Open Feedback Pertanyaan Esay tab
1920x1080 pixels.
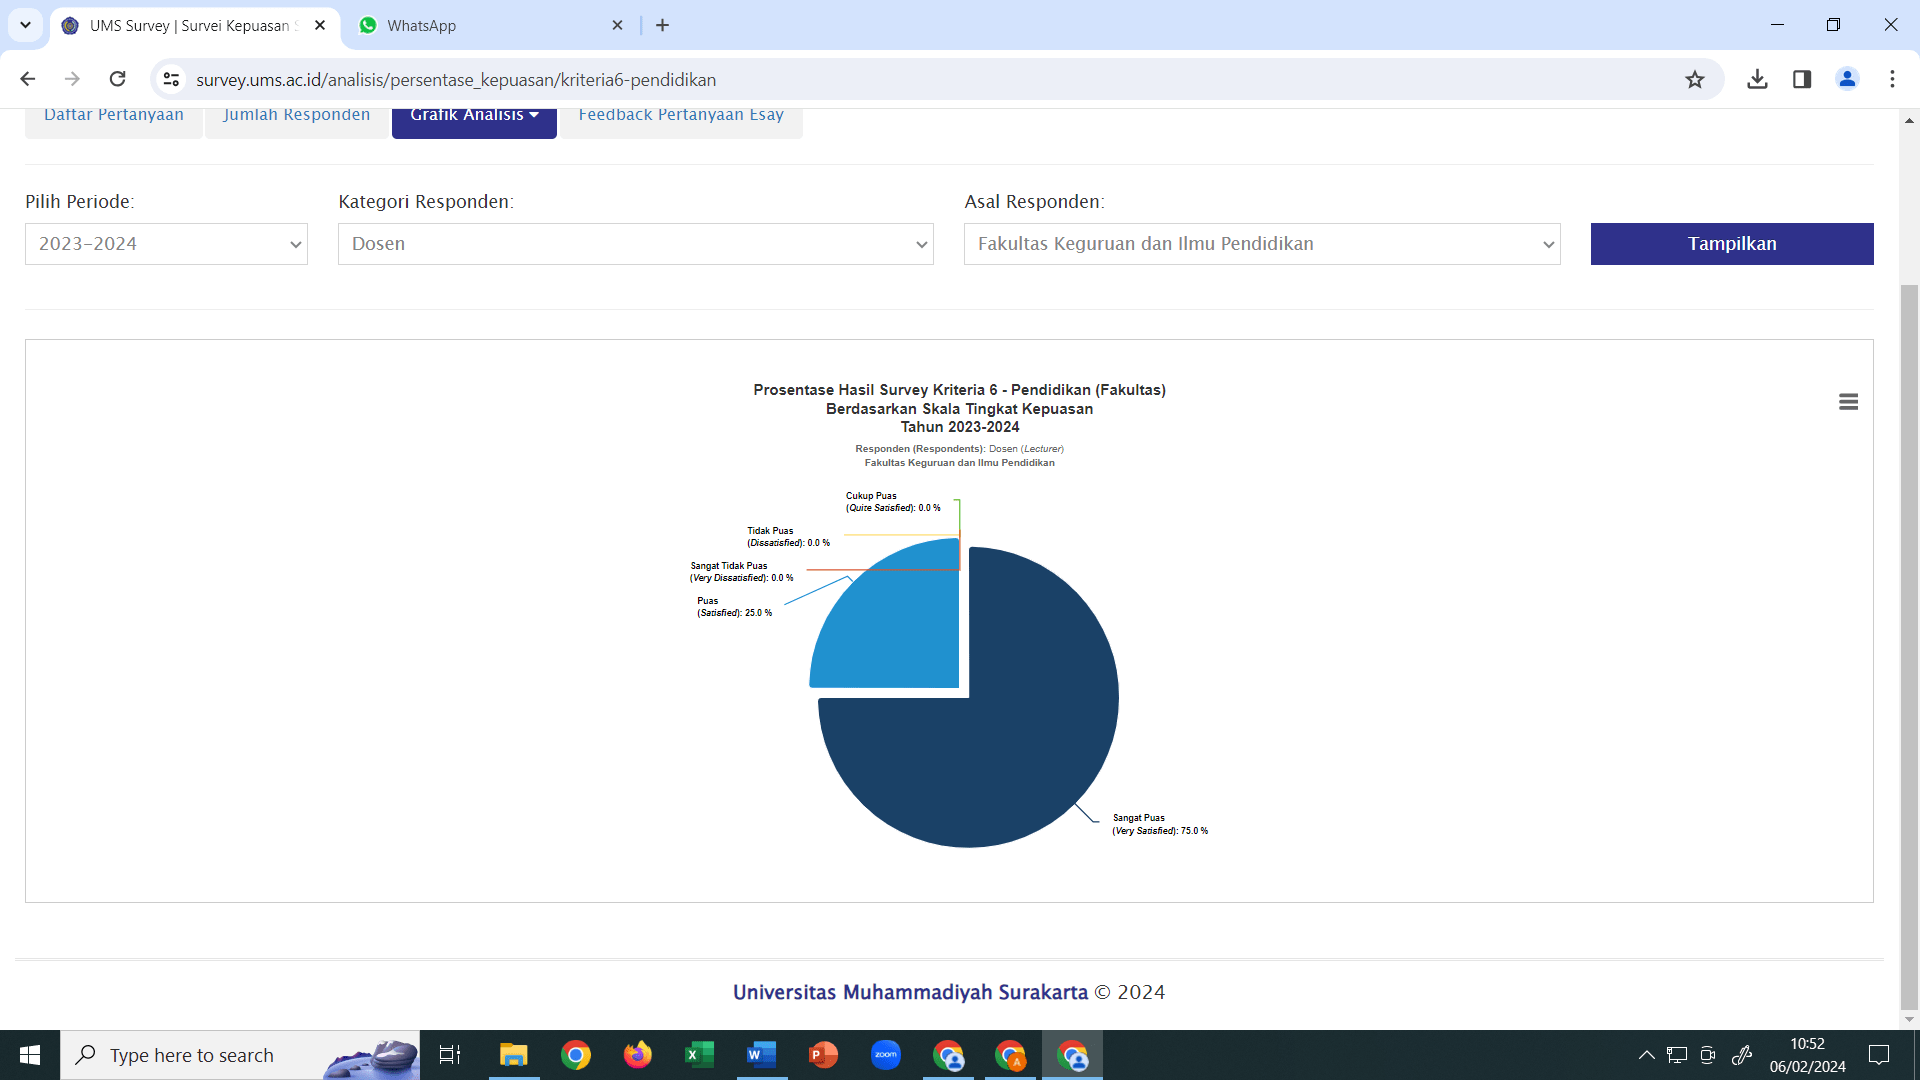click(x=681, y=118)
